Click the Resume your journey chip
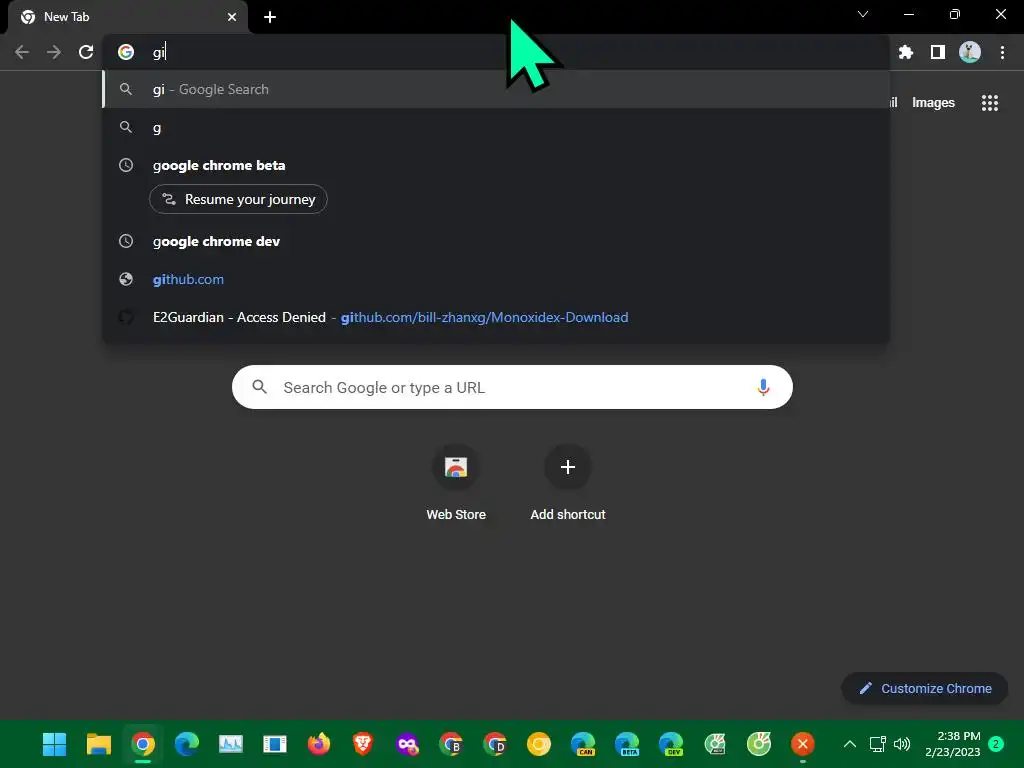 pos(238,199)
